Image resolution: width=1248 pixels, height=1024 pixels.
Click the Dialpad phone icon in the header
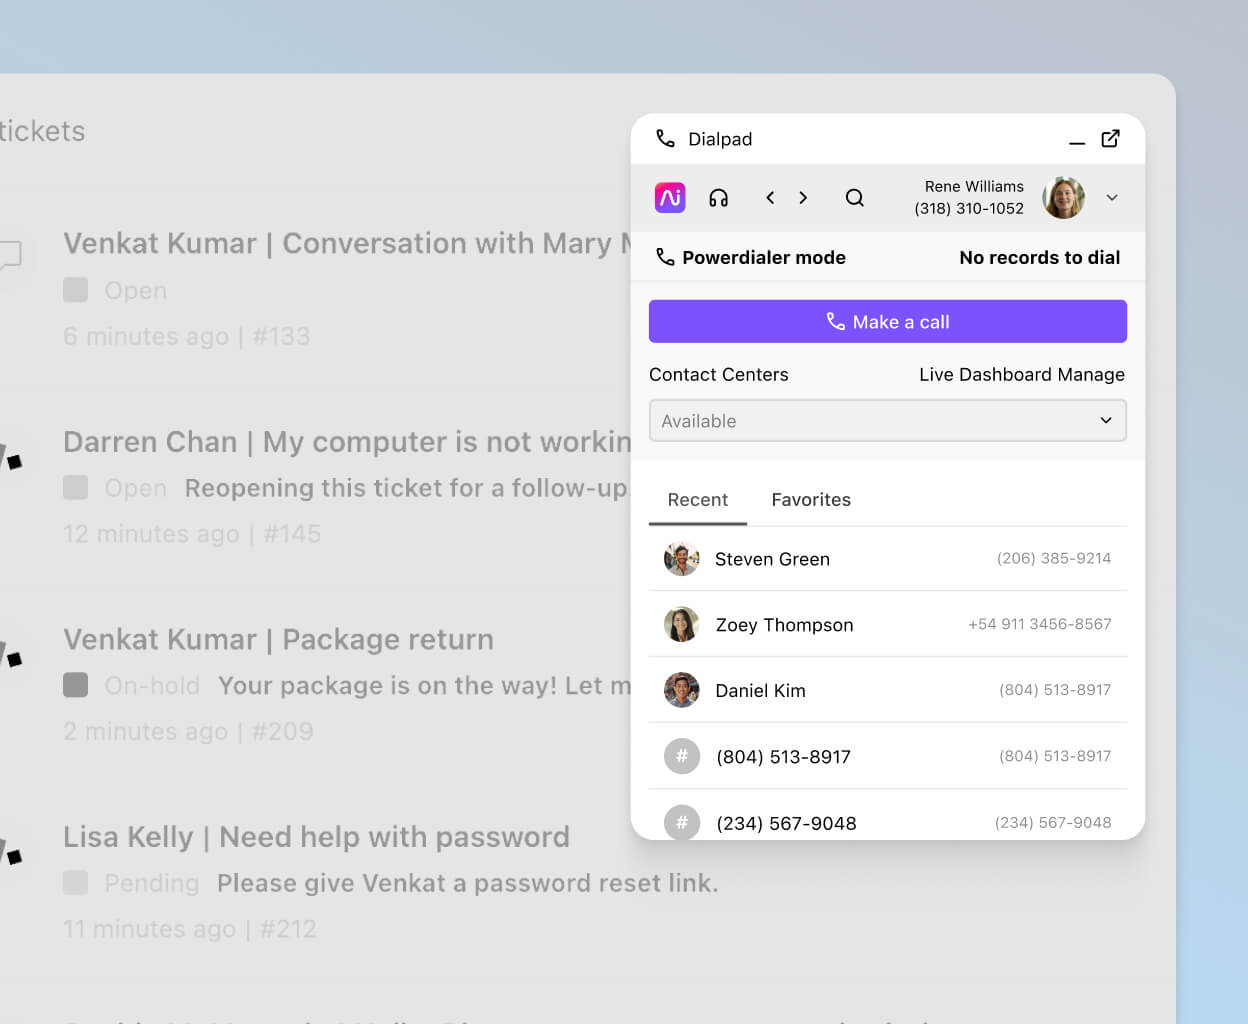[664, 139]
